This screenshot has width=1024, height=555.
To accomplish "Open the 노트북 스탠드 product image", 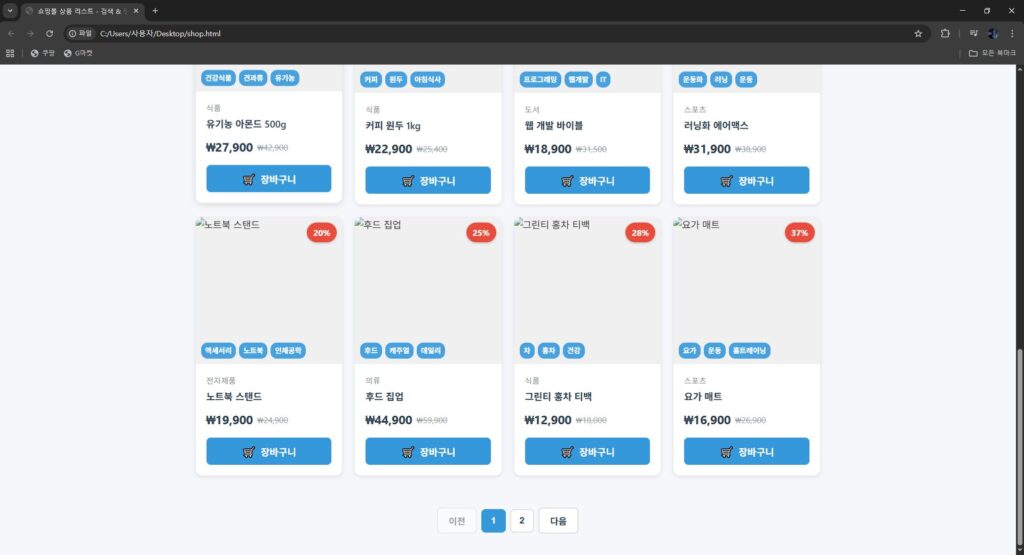I will point(268,291).
